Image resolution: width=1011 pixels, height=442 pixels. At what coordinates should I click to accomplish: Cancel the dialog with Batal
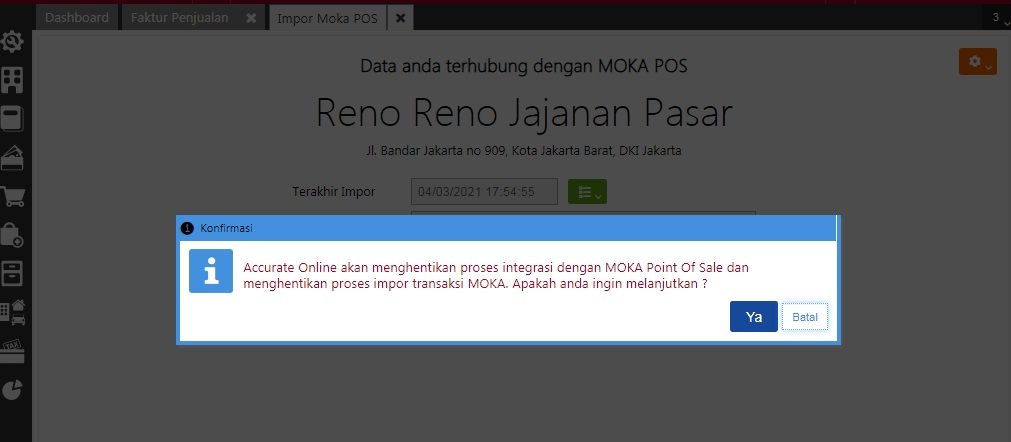point(805,317)
